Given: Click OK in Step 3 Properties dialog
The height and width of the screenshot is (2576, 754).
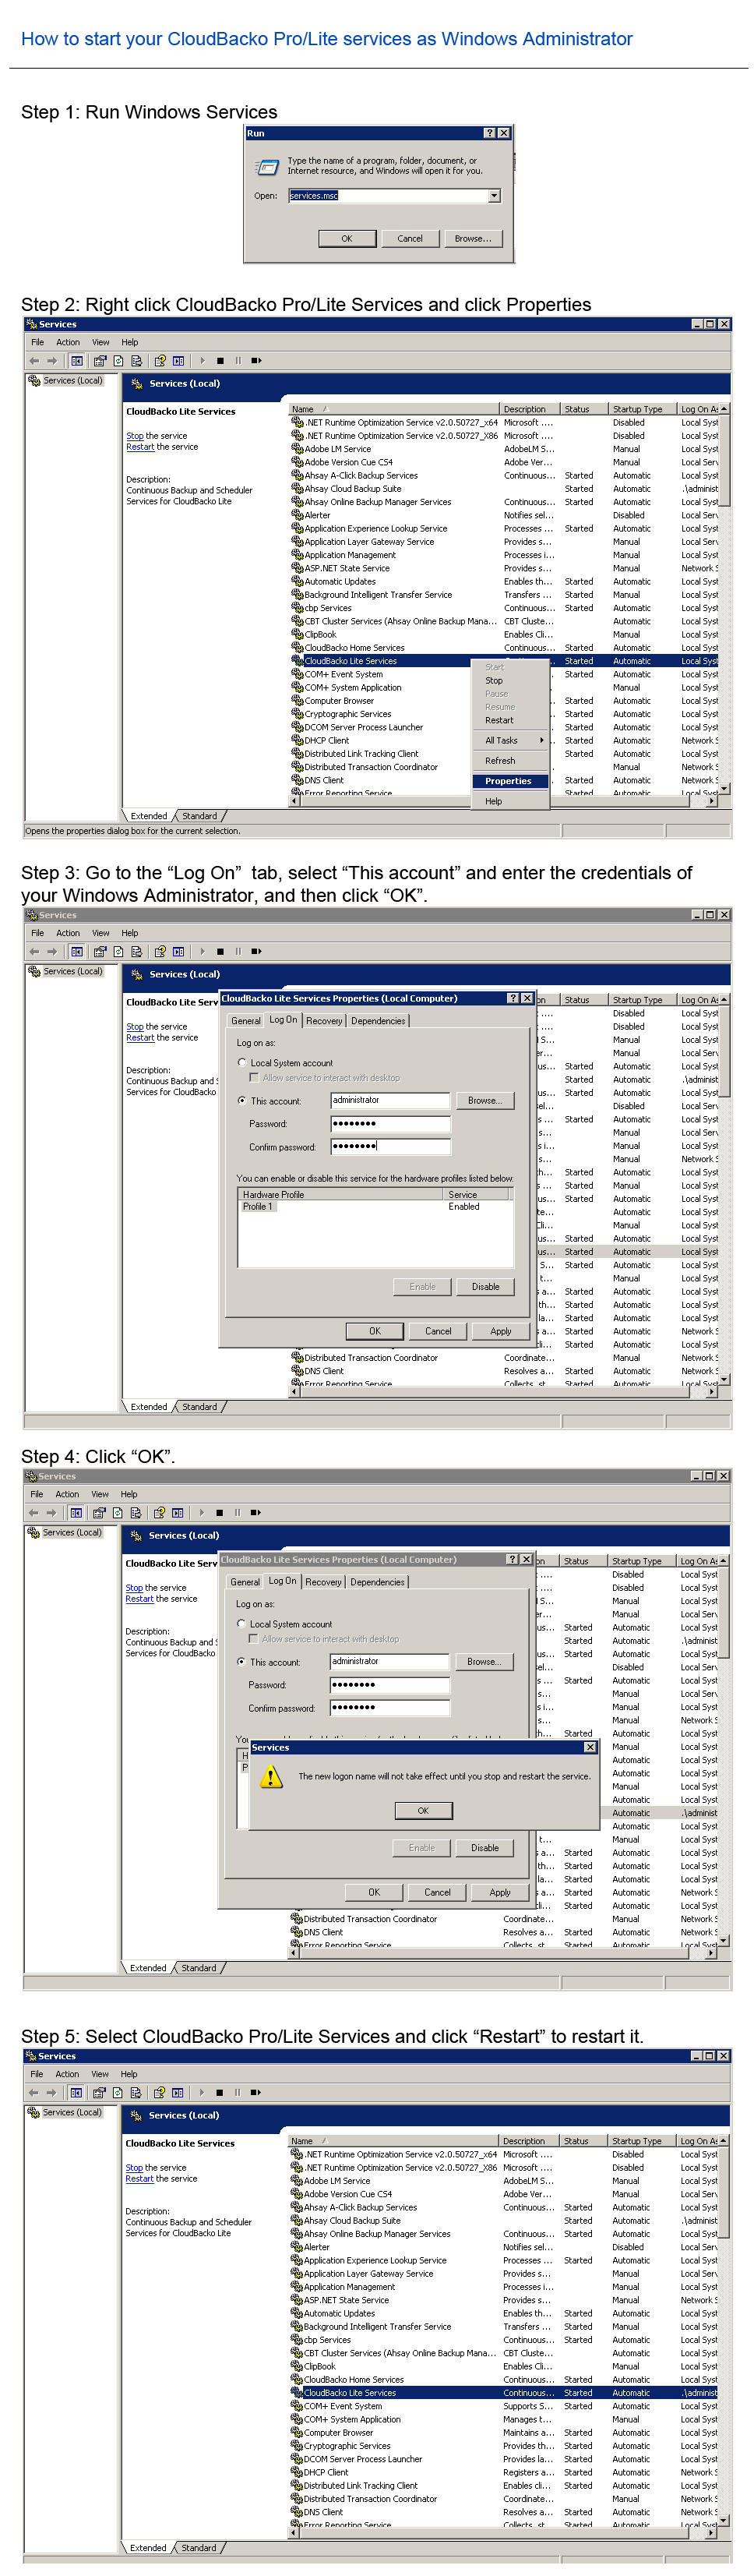Looking at the screenshot, I should (375, 1331).
